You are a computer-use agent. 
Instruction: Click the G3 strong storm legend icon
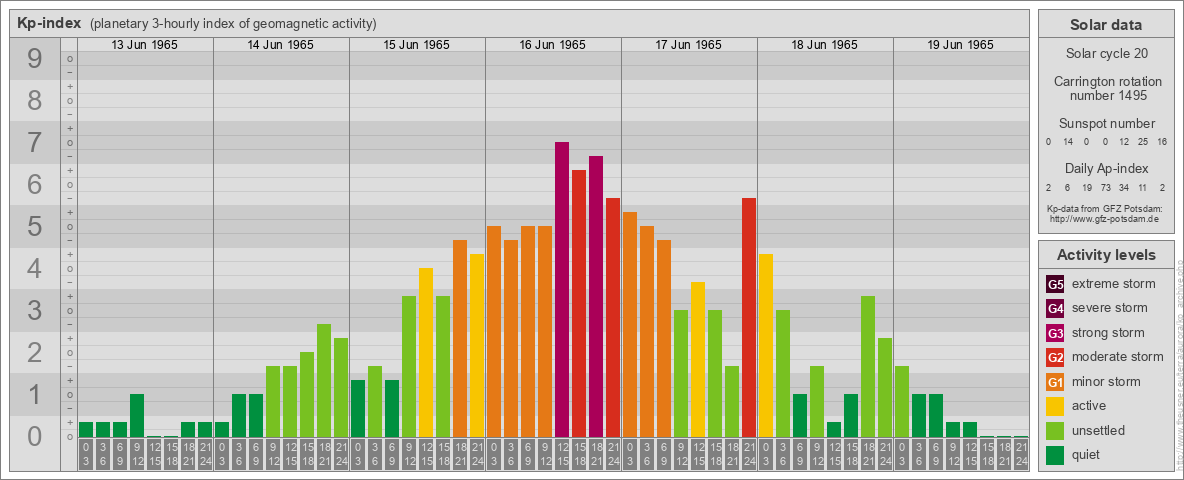(x=1055, y=333)
